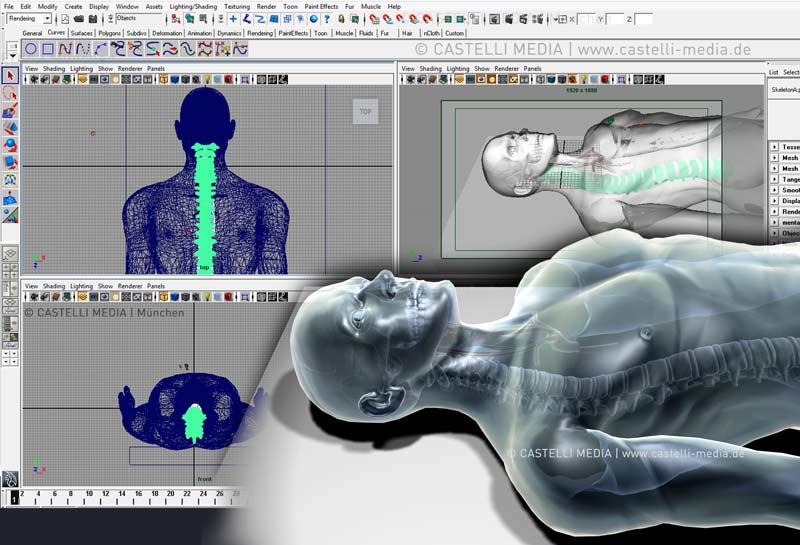Open Shading menu in top view panel
The image size is (800, 545).
click(54, 68)
